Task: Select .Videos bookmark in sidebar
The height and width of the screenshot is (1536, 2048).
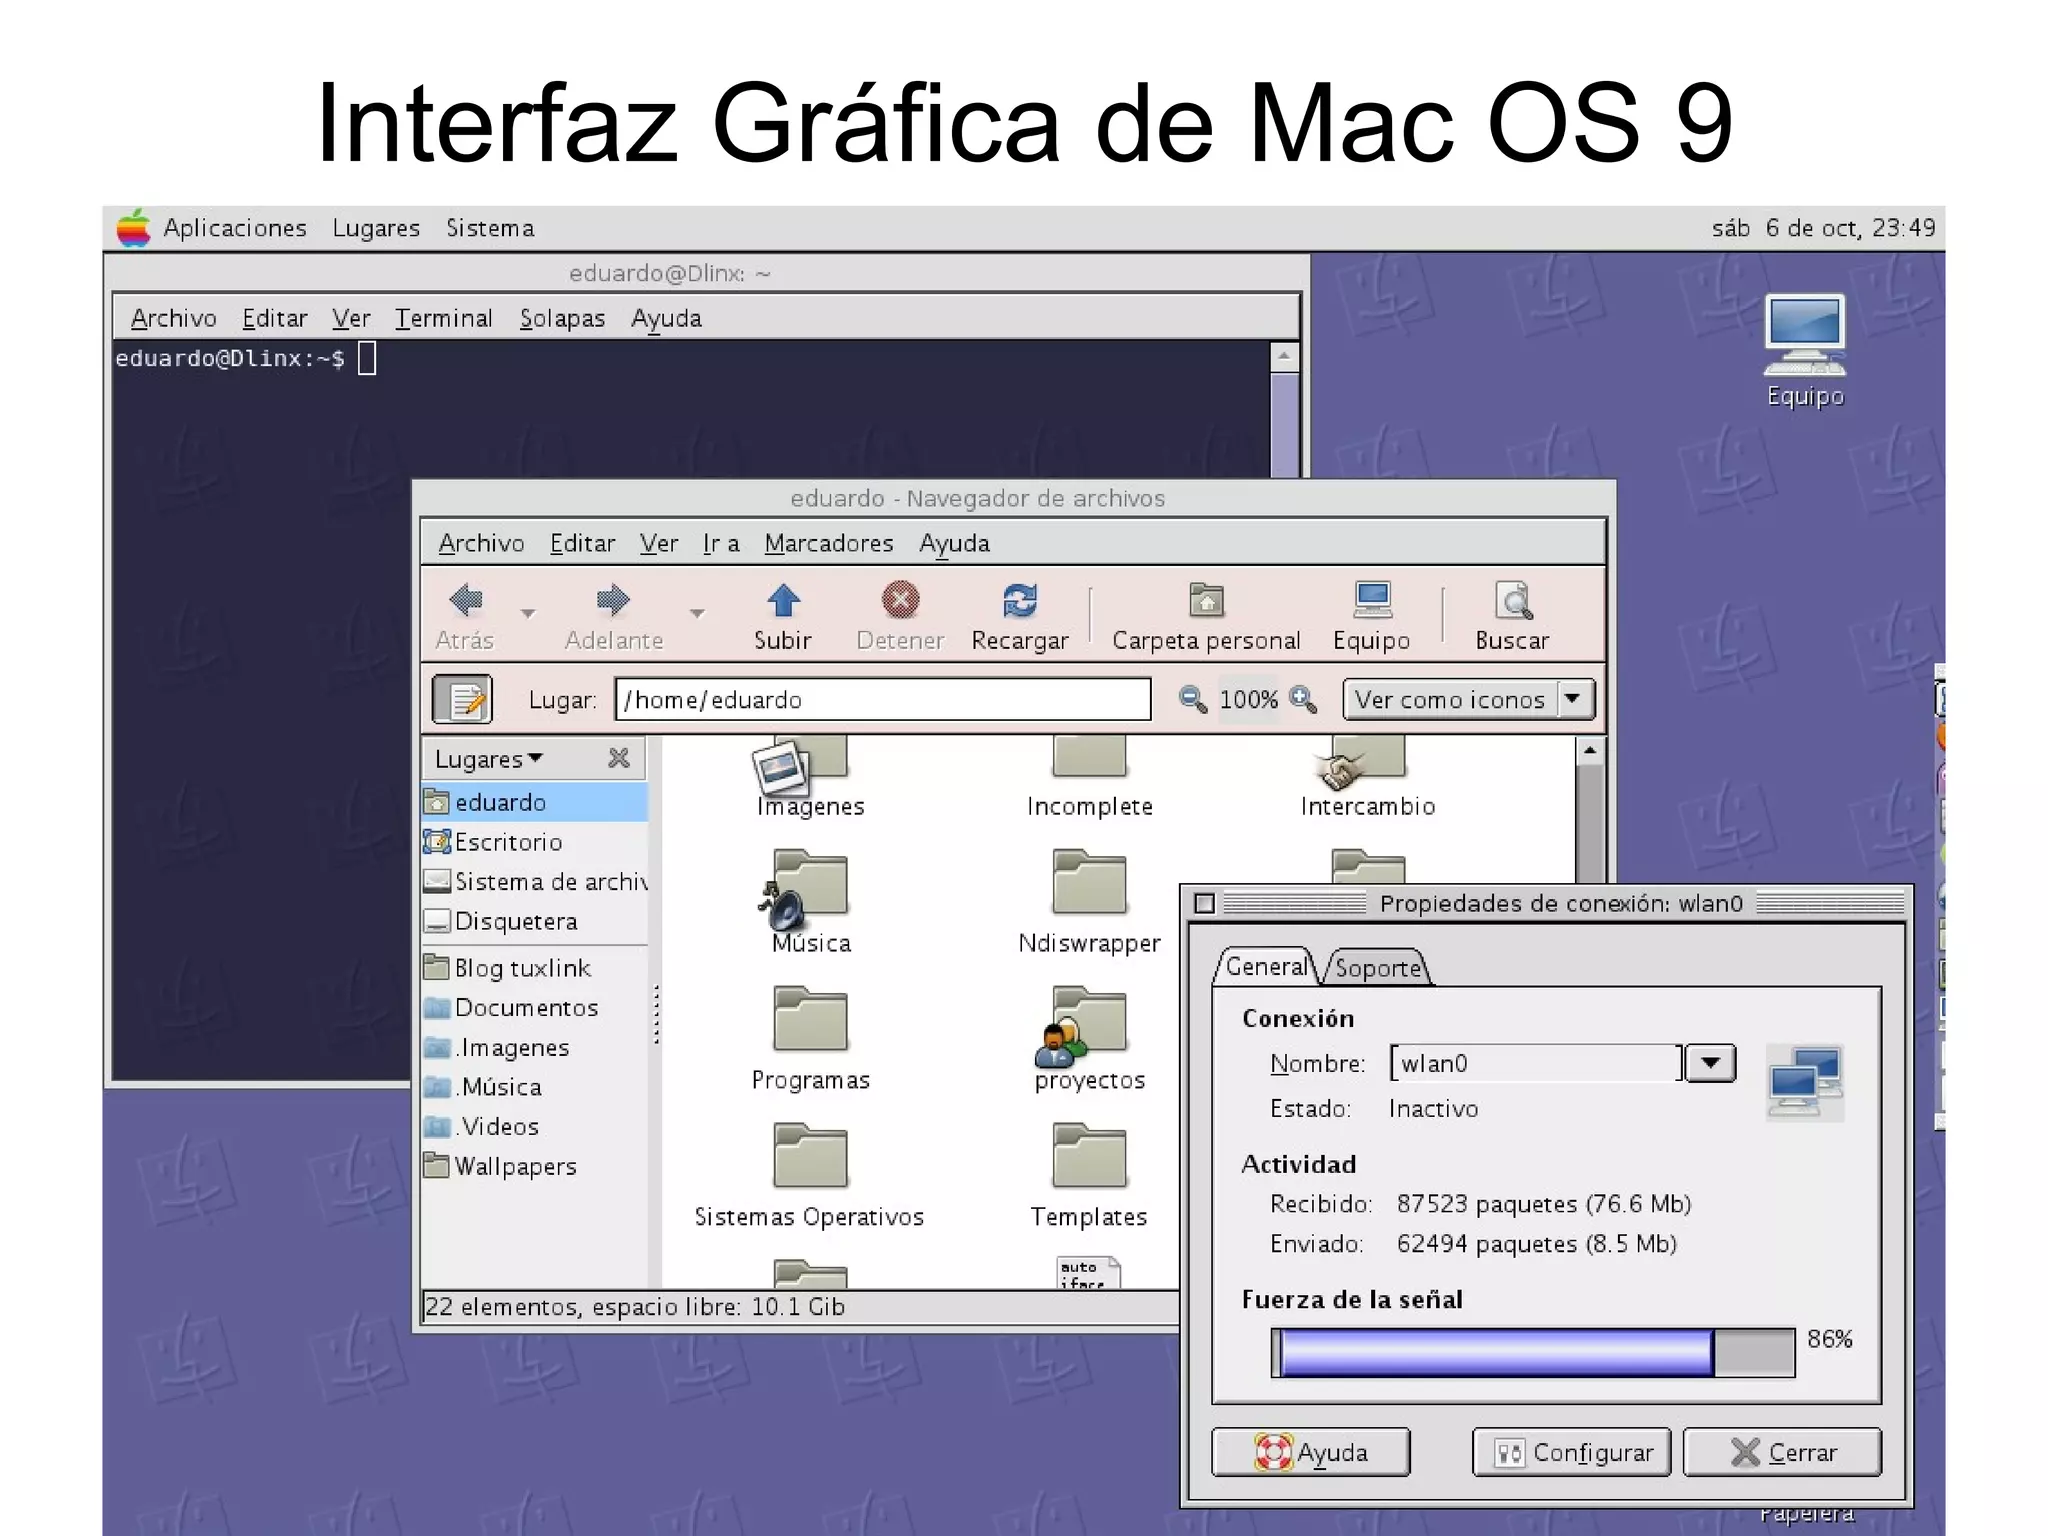Action: click(x=535, y=1126)
